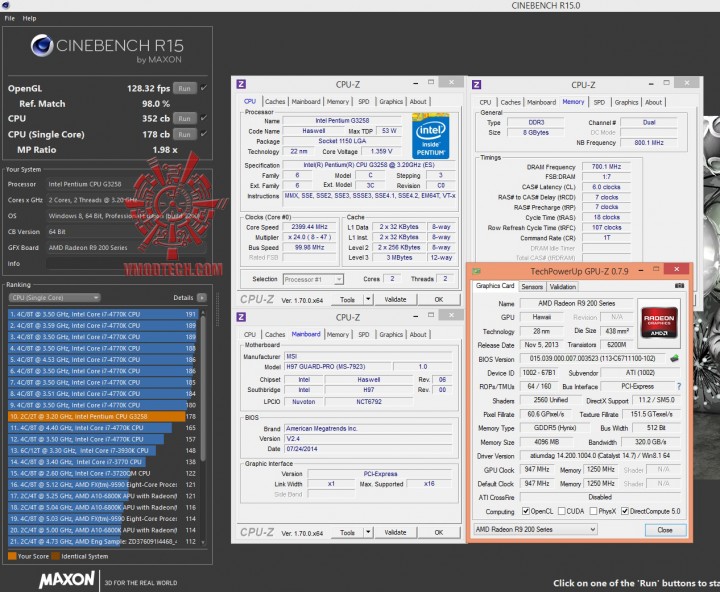Click the GPU-Z BIOS save chip icon

(x=674, y=358)
